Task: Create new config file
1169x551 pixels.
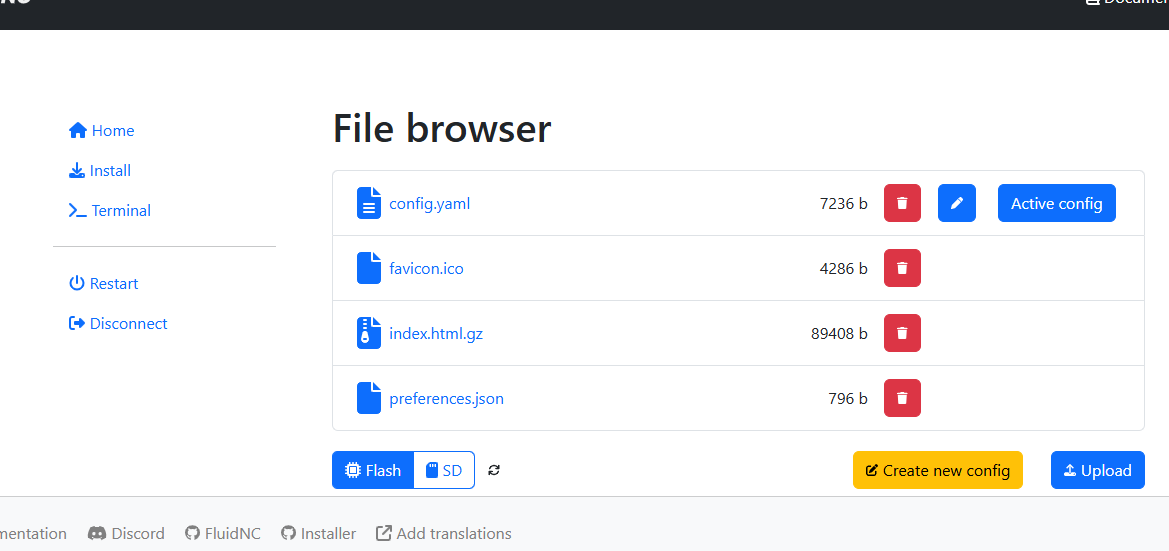Action: pyautogui.click(x=937, y=470)
